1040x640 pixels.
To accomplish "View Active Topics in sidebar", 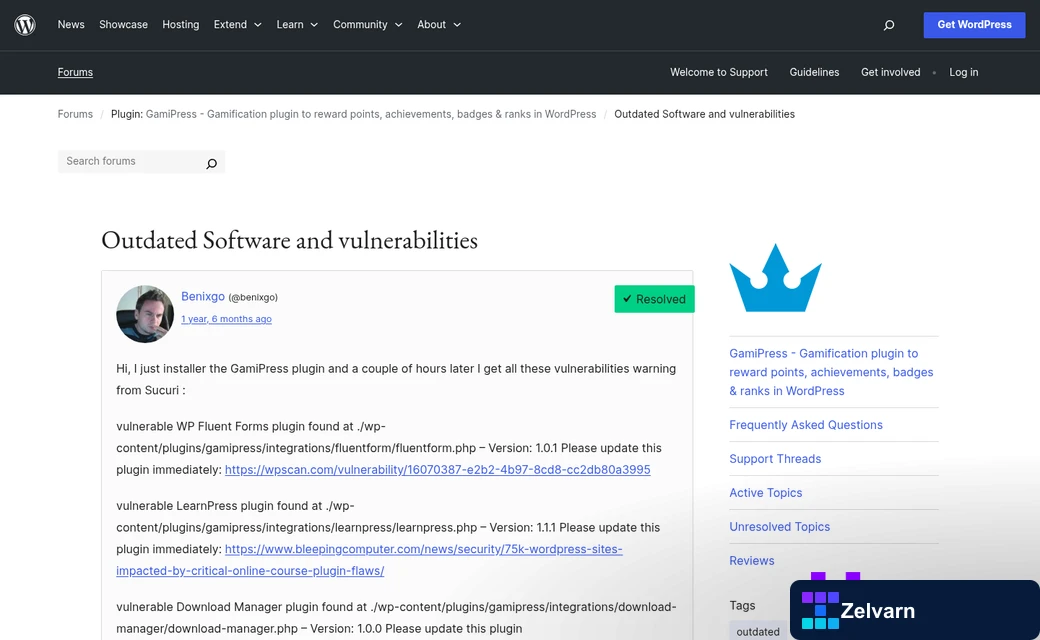I will point(765,493).
